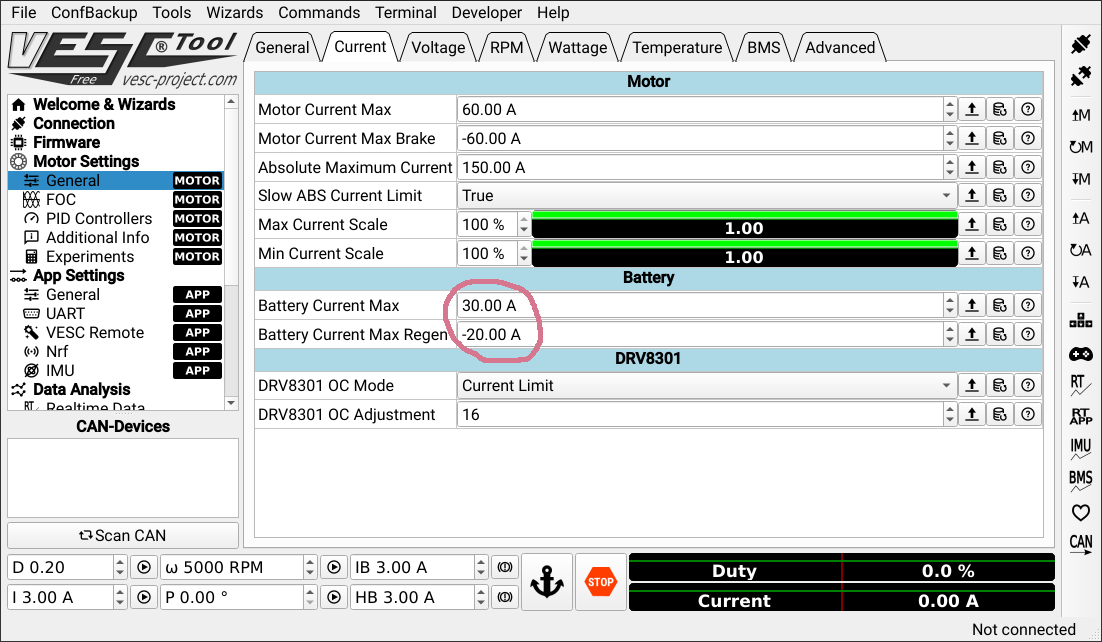
Task: Open the ConfBackup menu
Action: tap(94, 13)
